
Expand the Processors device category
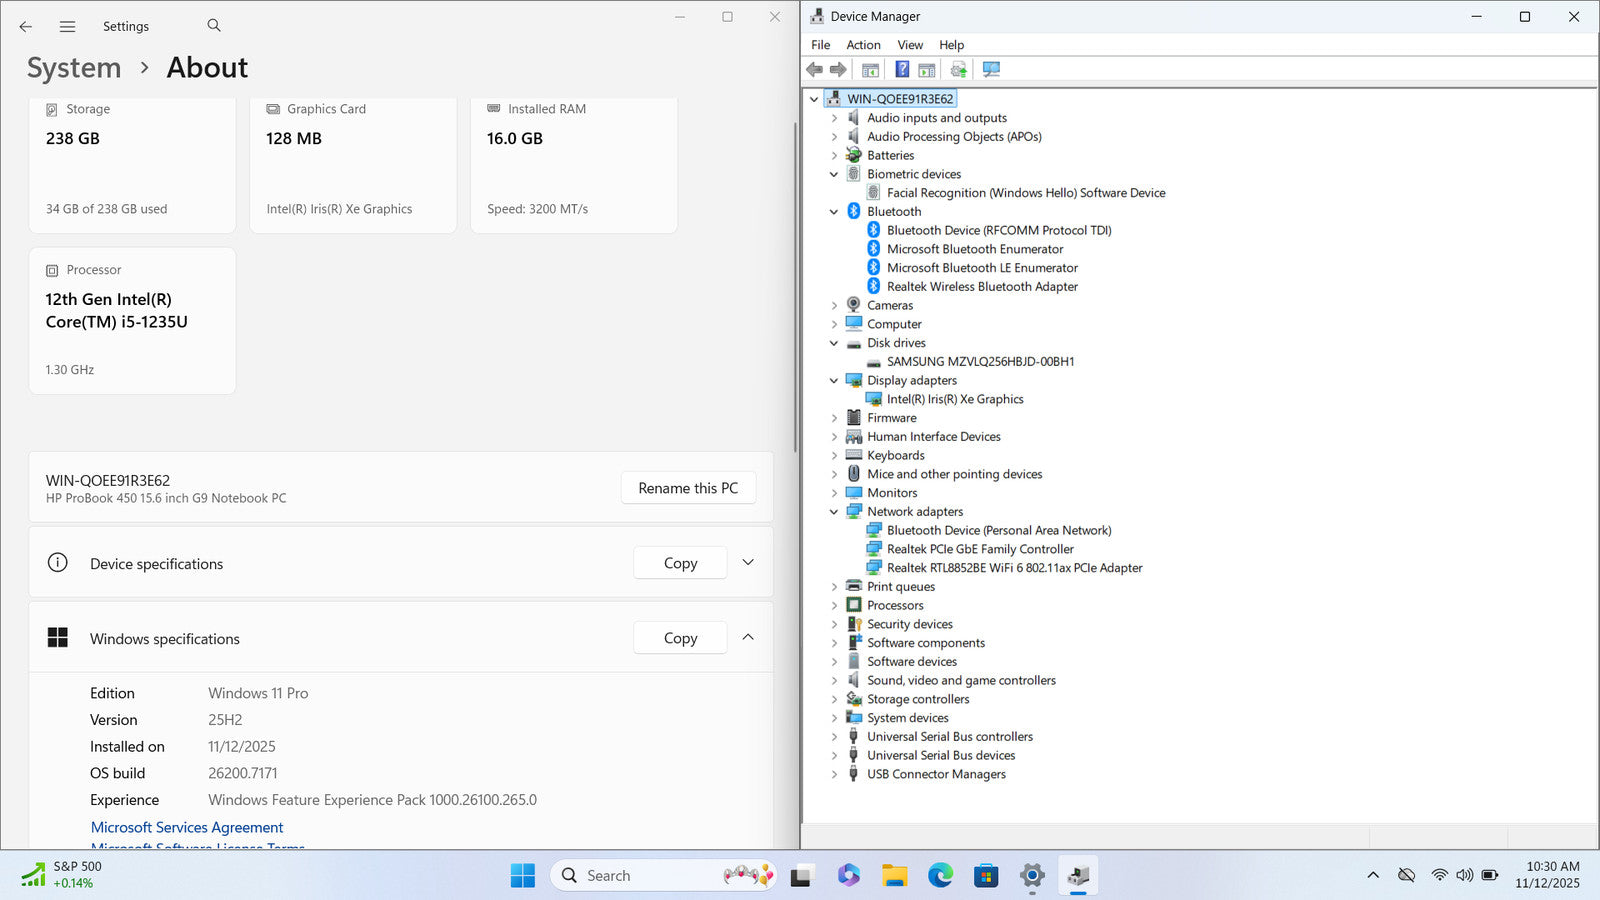(834, 606)
